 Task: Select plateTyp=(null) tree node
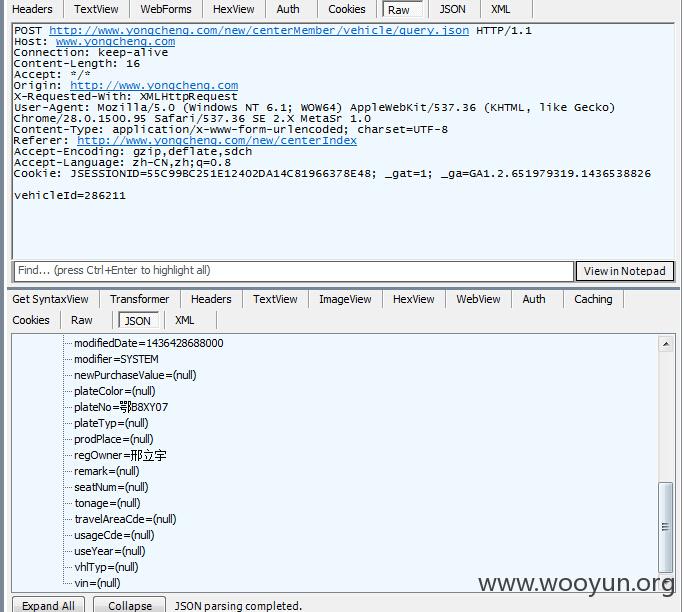tap(111, 423)
